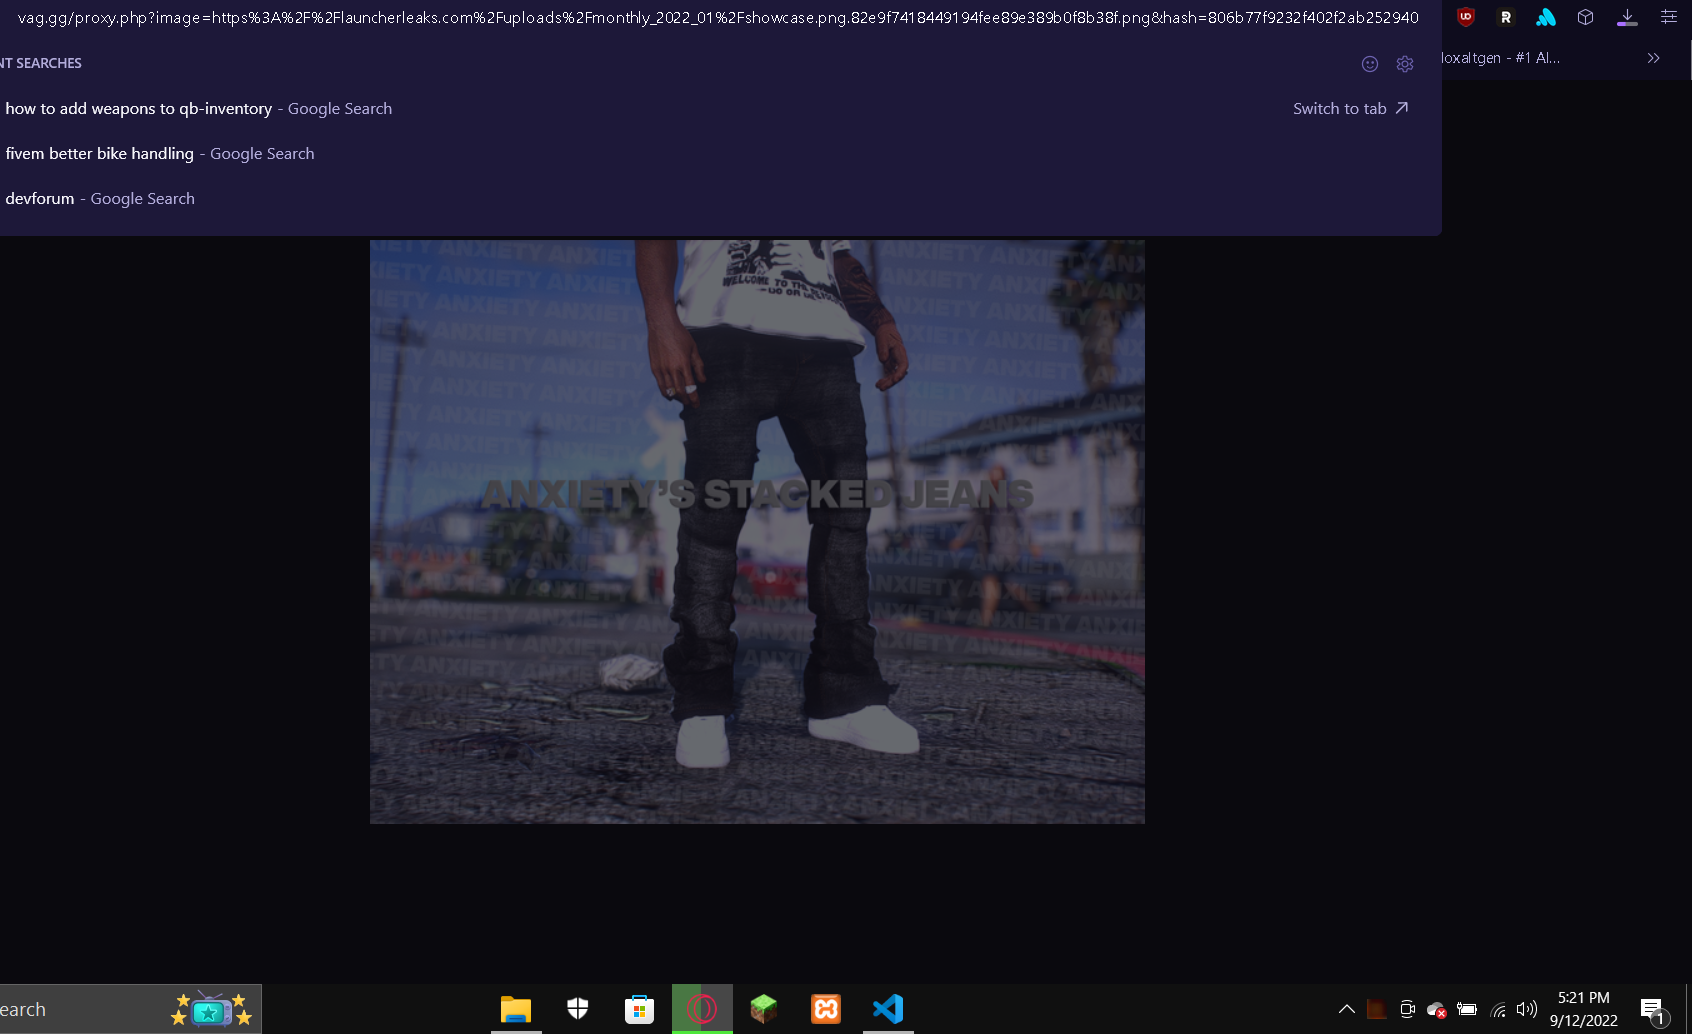Select 'how to add weapons to qb-inventory' suggestion
Viewport: 1692px width, 1034px height.
pyautogui.click(x=718, y=109)
